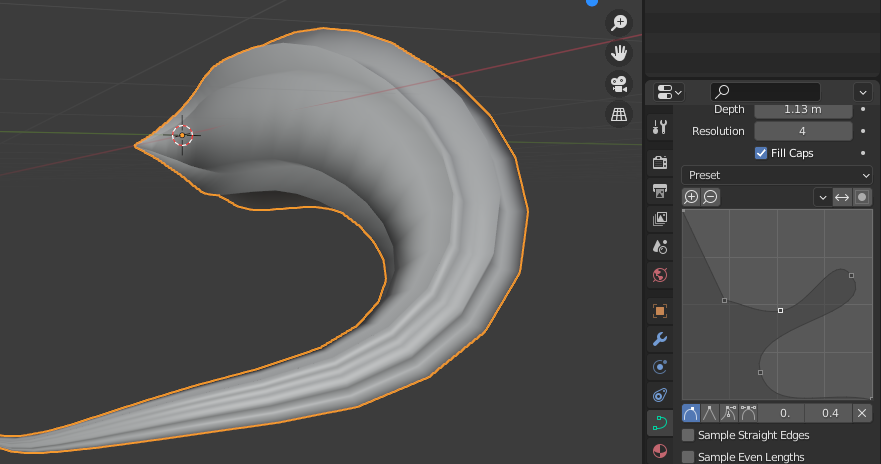The width and height of the screenshot is (881, 464).
Task: Open the Physics properties tab
Action: [x=660, y=367]
